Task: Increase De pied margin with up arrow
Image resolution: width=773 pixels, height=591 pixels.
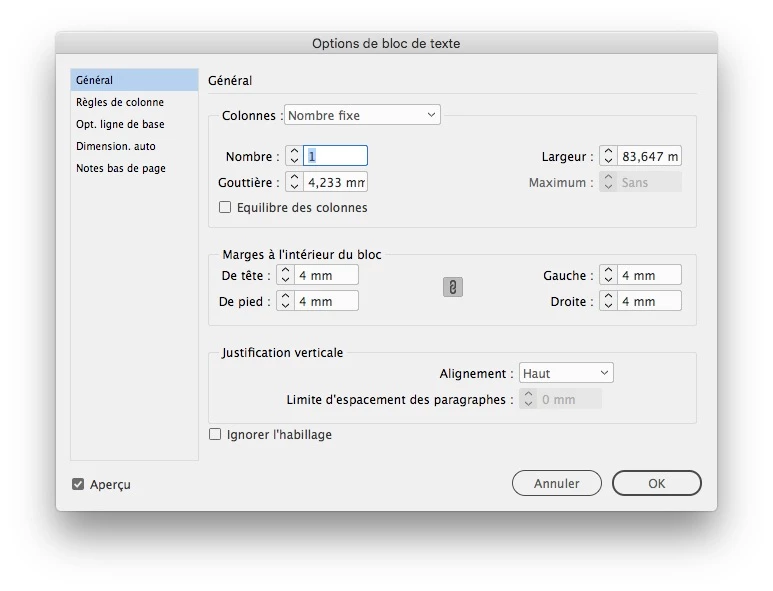Action: pos(285,296)
